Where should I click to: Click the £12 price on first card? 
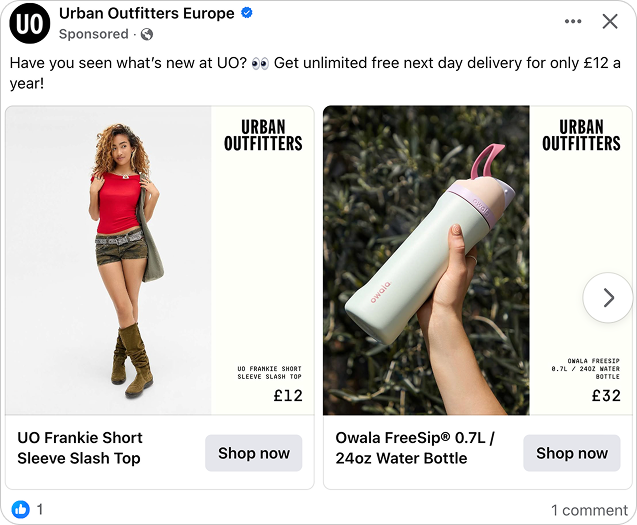click(288, 396)
